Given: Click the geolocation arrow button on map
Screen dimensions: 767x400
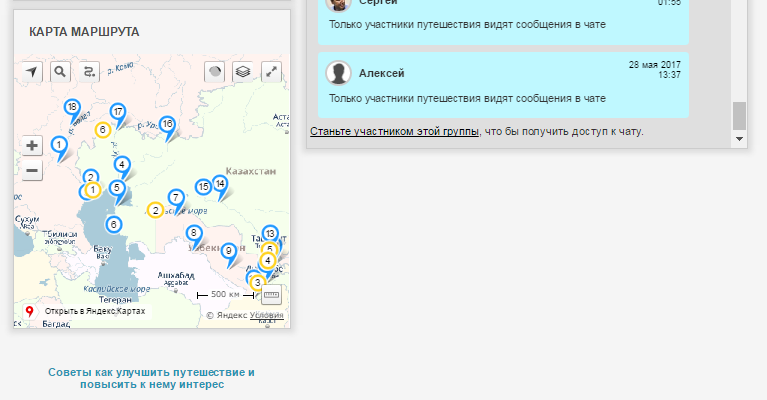Looking at the screenshot, I should click(x=32, y=72).
